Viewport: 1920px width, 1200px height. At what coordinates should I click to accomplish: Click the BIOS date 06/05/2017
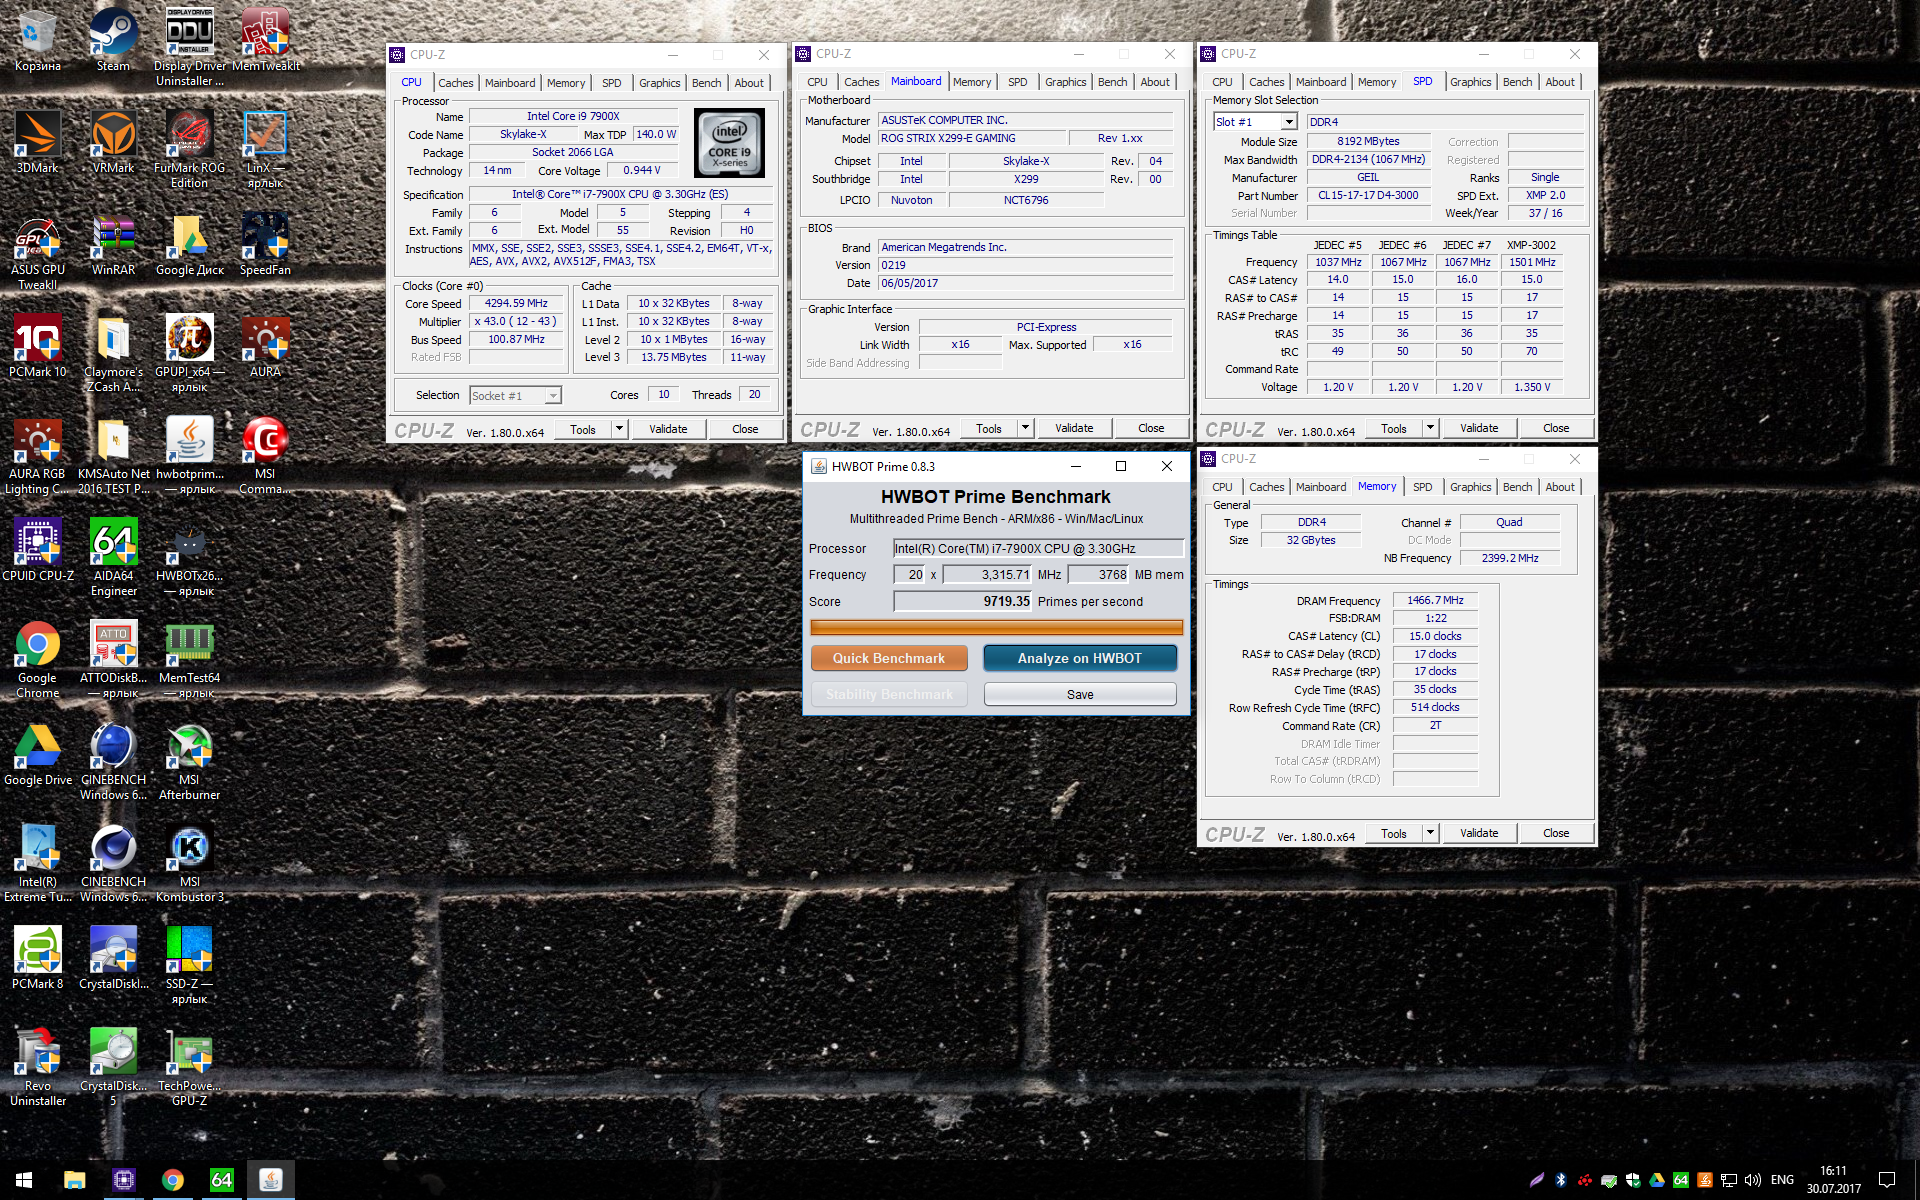tap(909, 283)
